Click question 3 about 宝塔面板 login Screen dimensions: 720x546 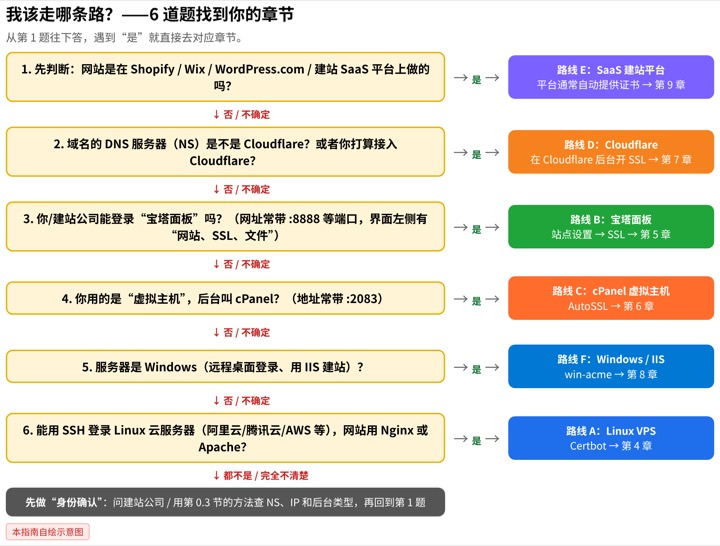pos(225,227)
